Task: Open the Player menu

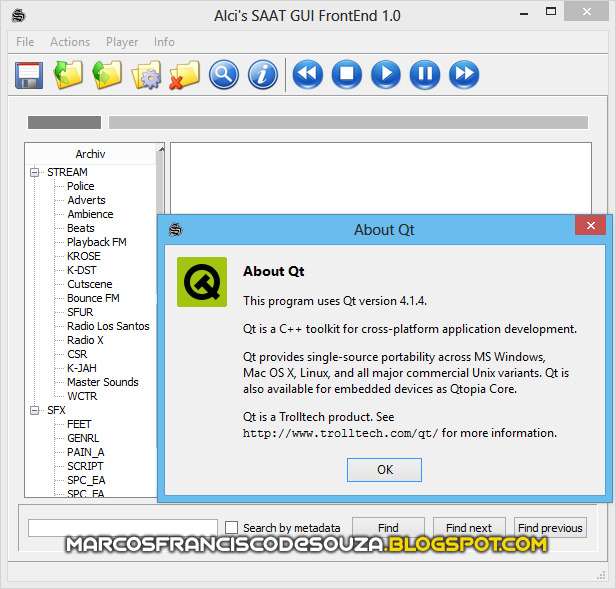Action: tap(122, 42)
